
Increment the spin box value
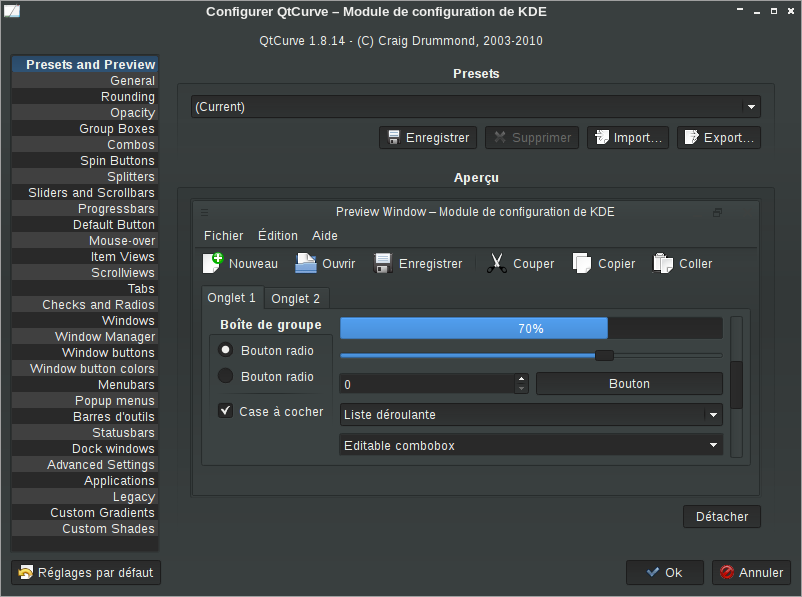coord(521,379)
